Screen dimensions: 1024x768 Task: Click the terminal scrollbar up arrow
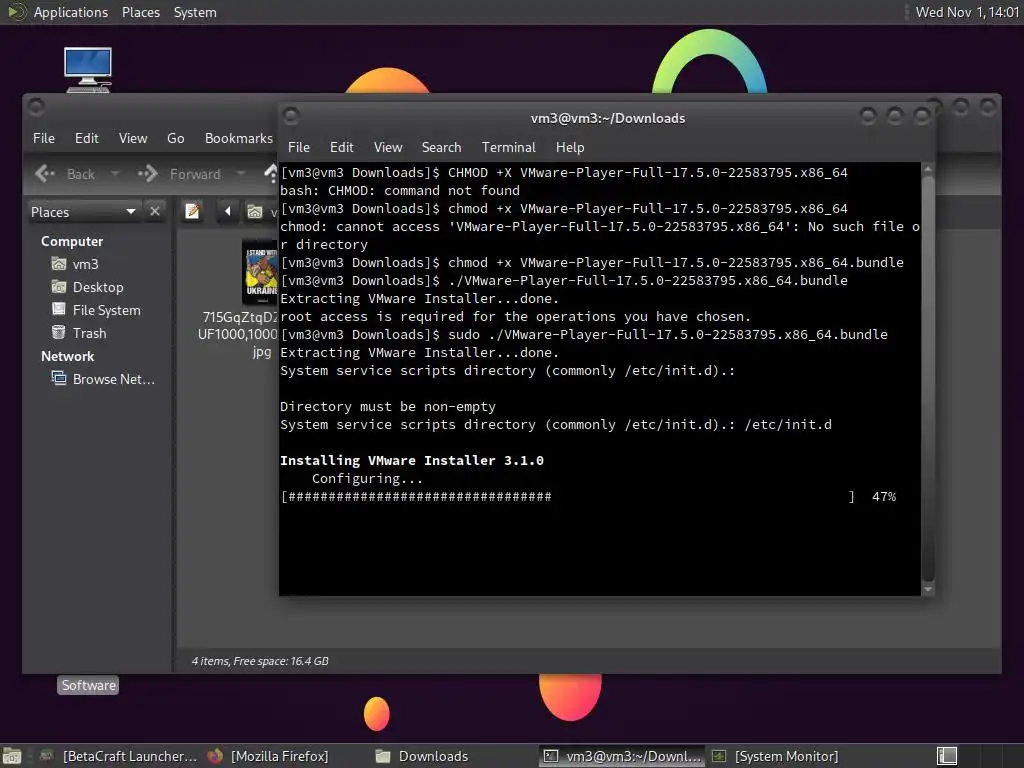[x=928, y=168]
